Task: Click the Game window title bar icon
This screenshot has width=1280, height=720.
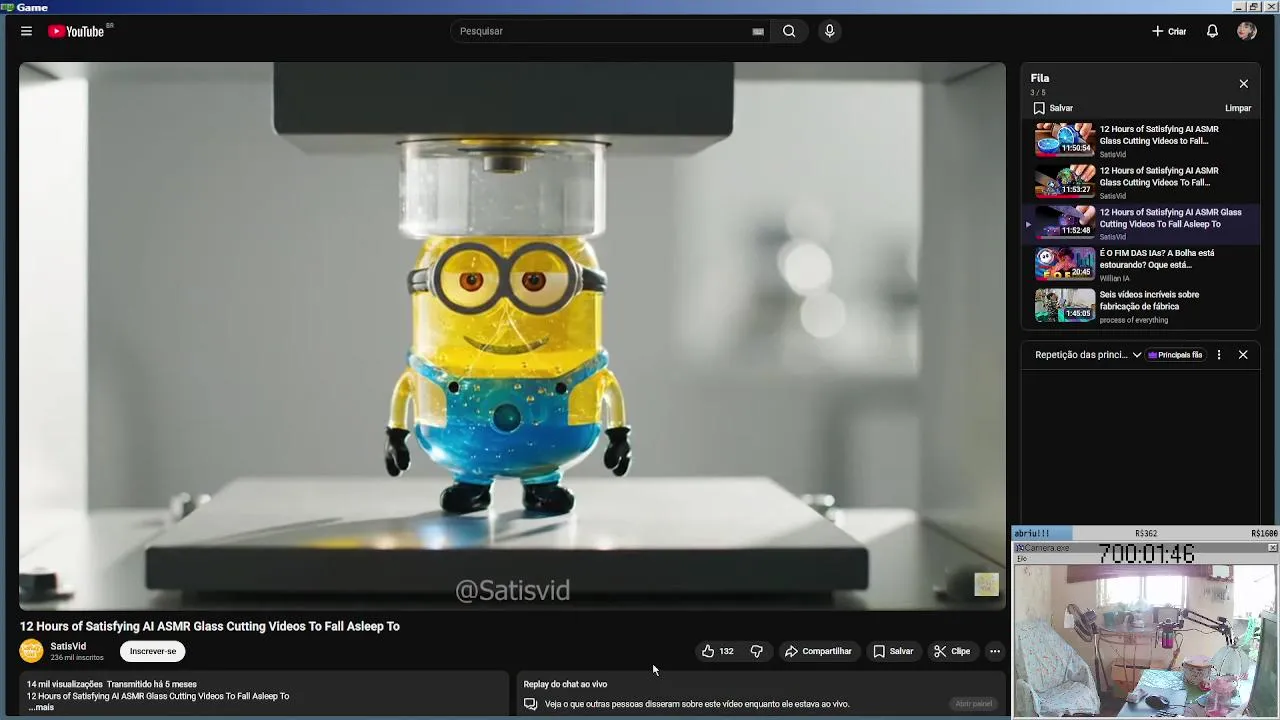Action: (8, 7)
